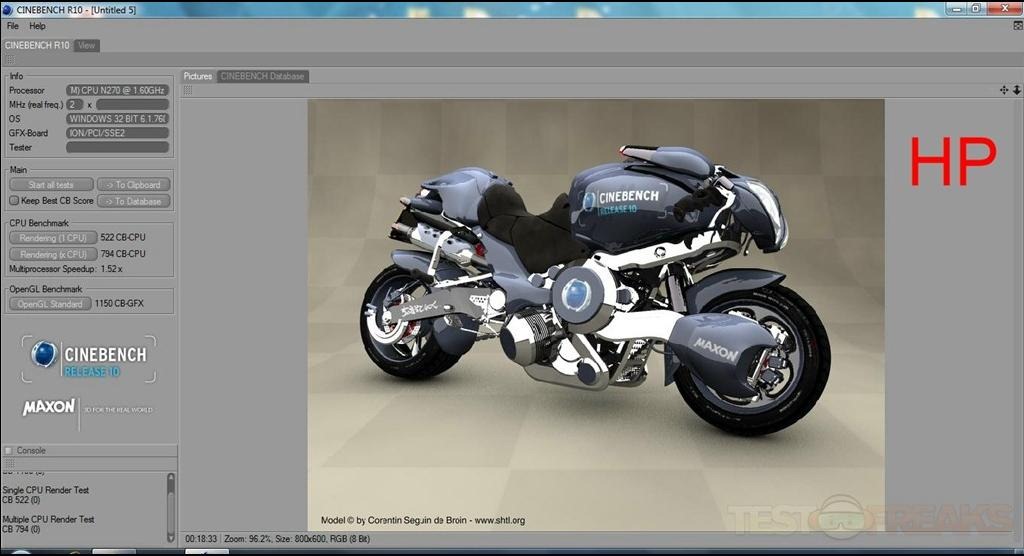
Task: Switch to the View tab
Action: click(x=87, y=45)
